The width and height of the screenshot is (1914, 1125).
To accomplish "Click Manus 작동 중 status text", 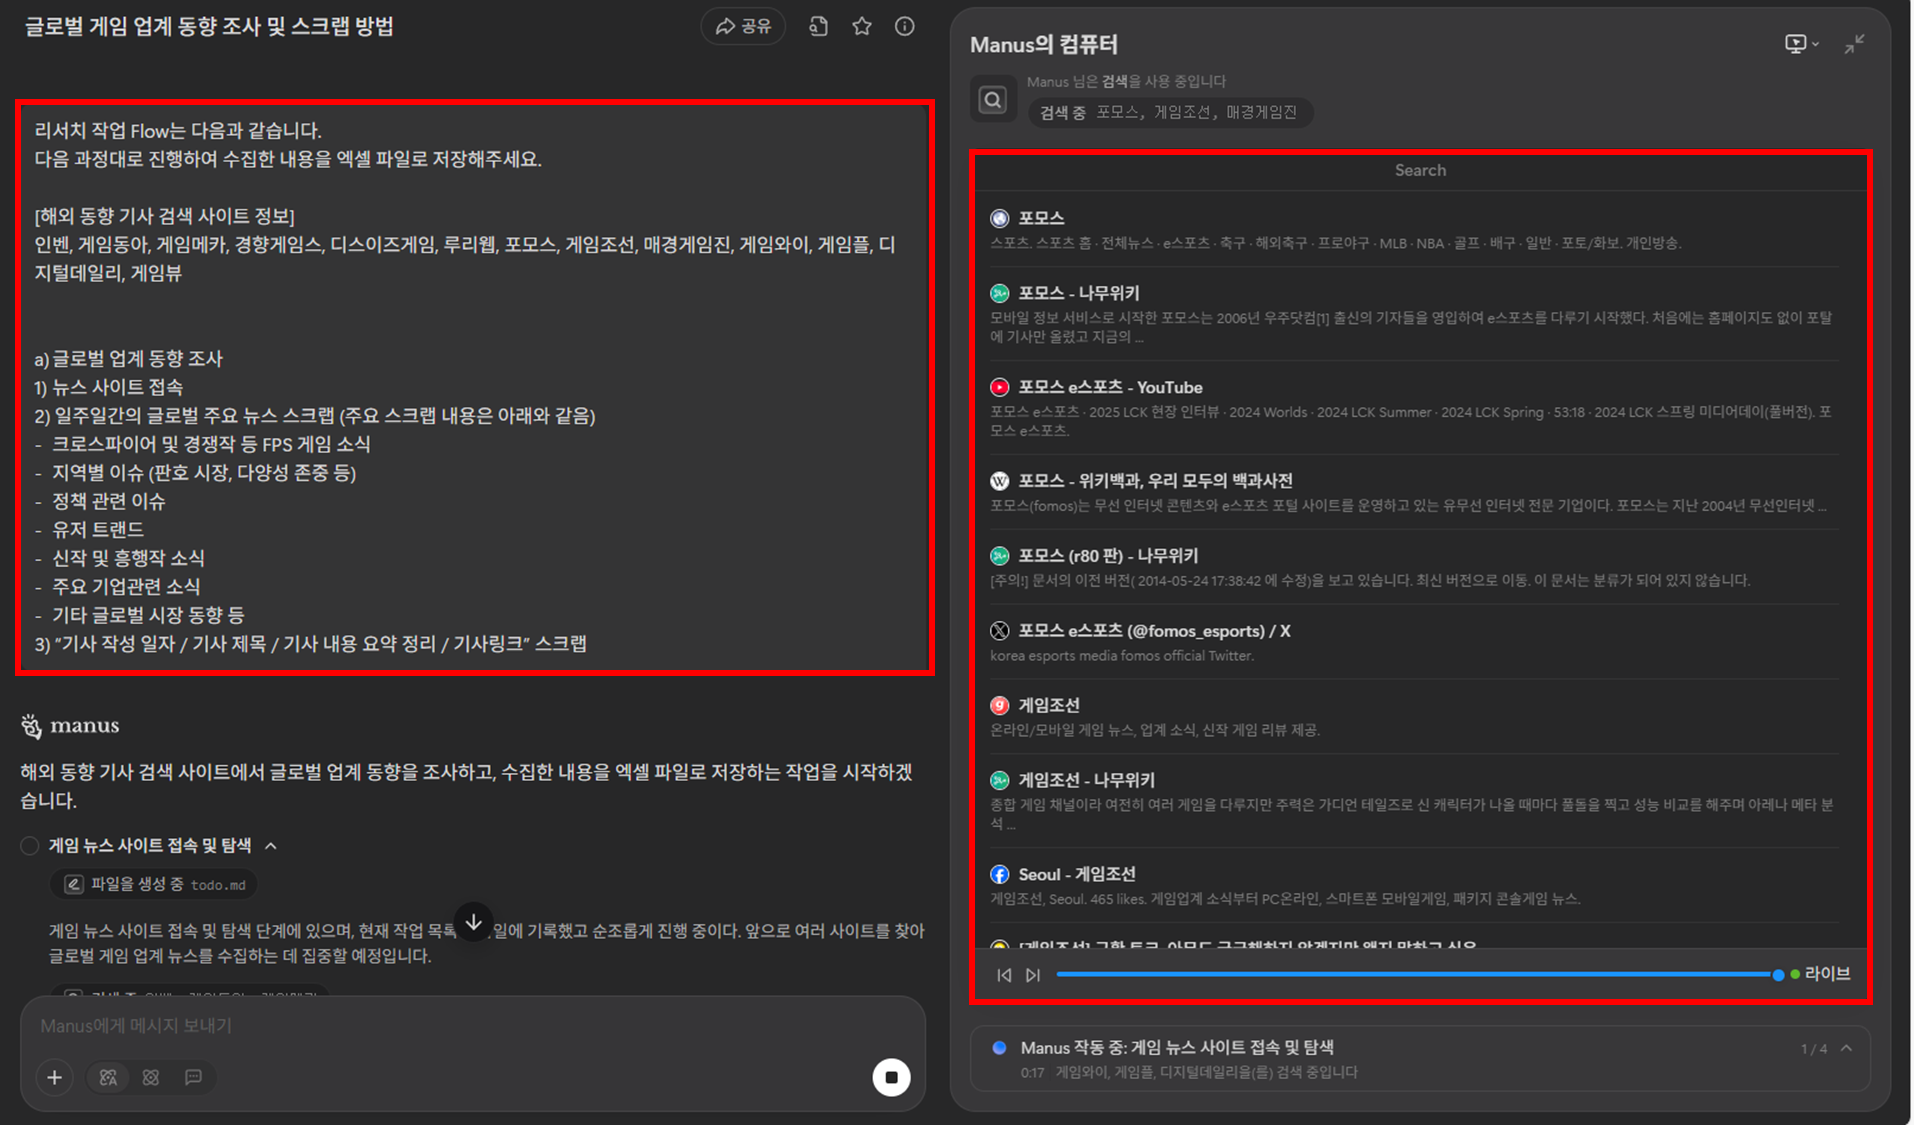I will 1177,1047.
